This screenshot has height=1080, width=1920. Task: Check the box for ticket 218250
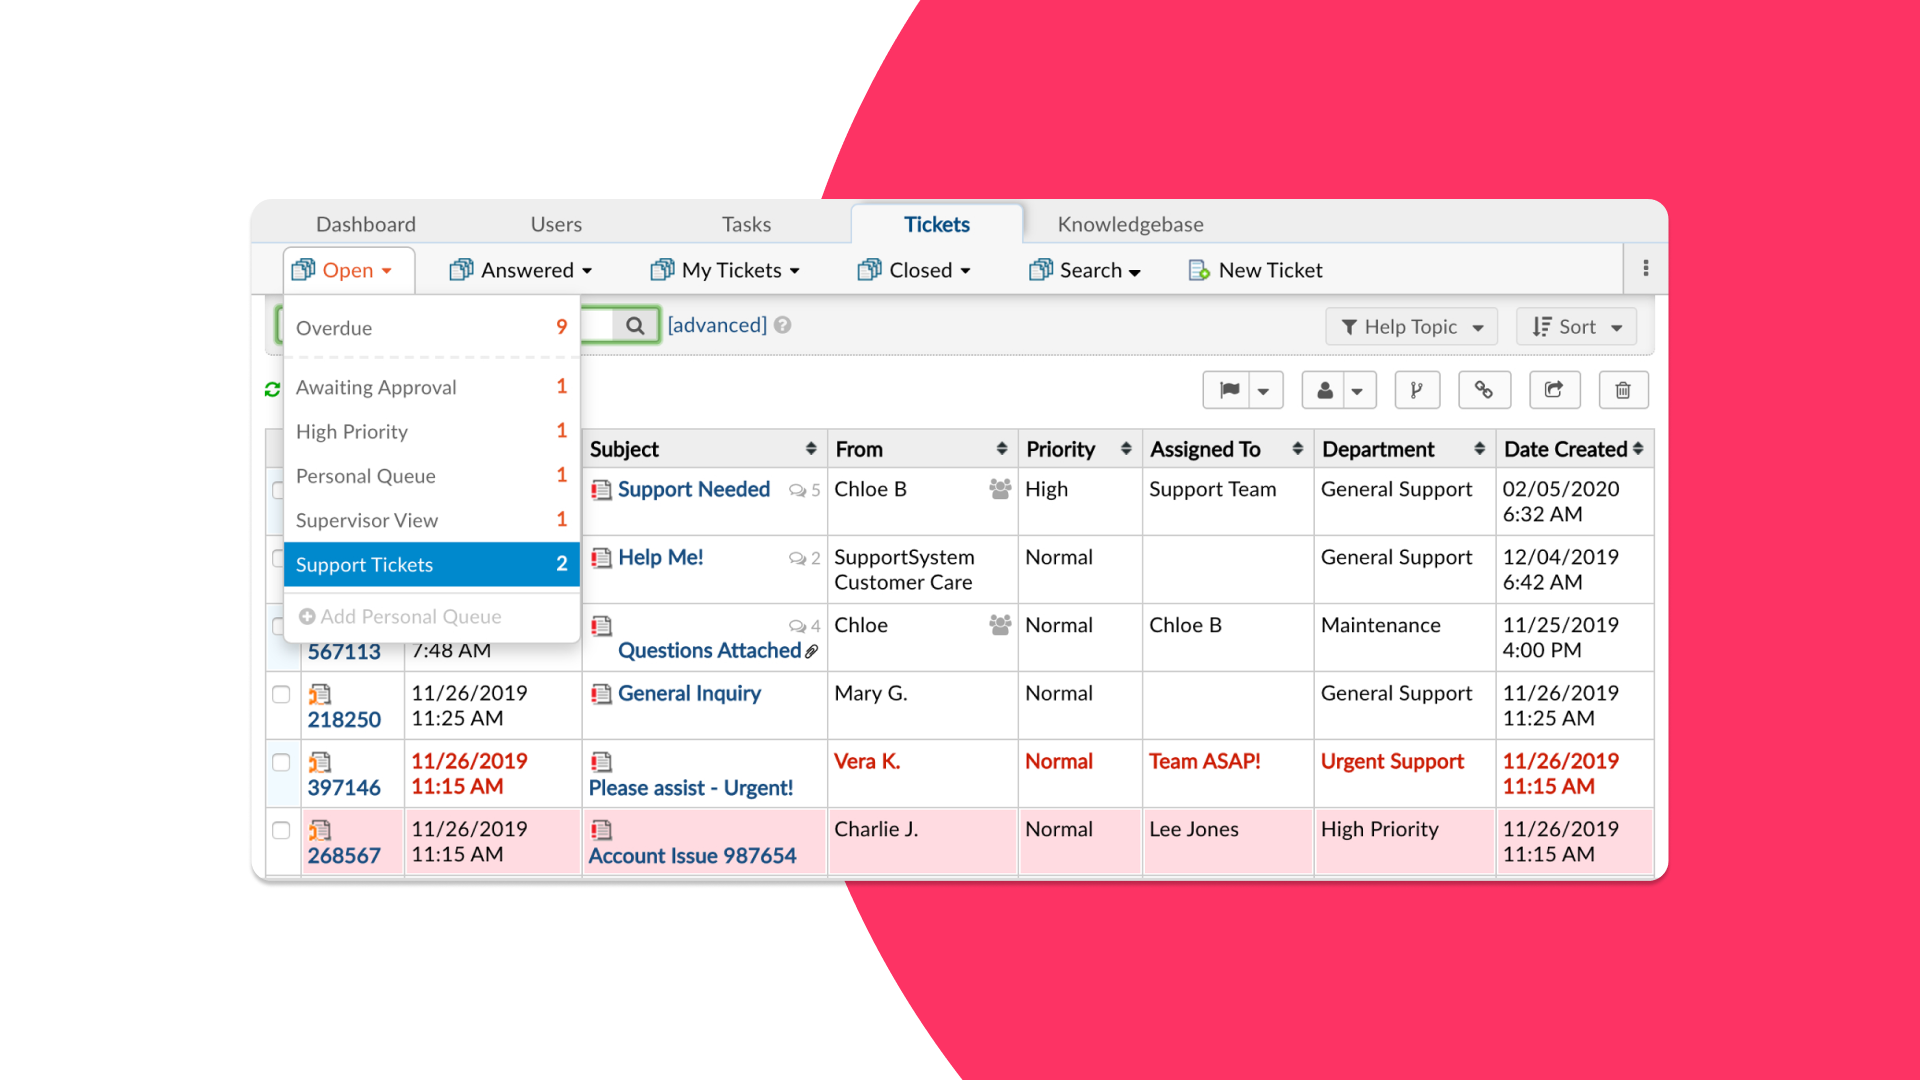tap(281, 694)
